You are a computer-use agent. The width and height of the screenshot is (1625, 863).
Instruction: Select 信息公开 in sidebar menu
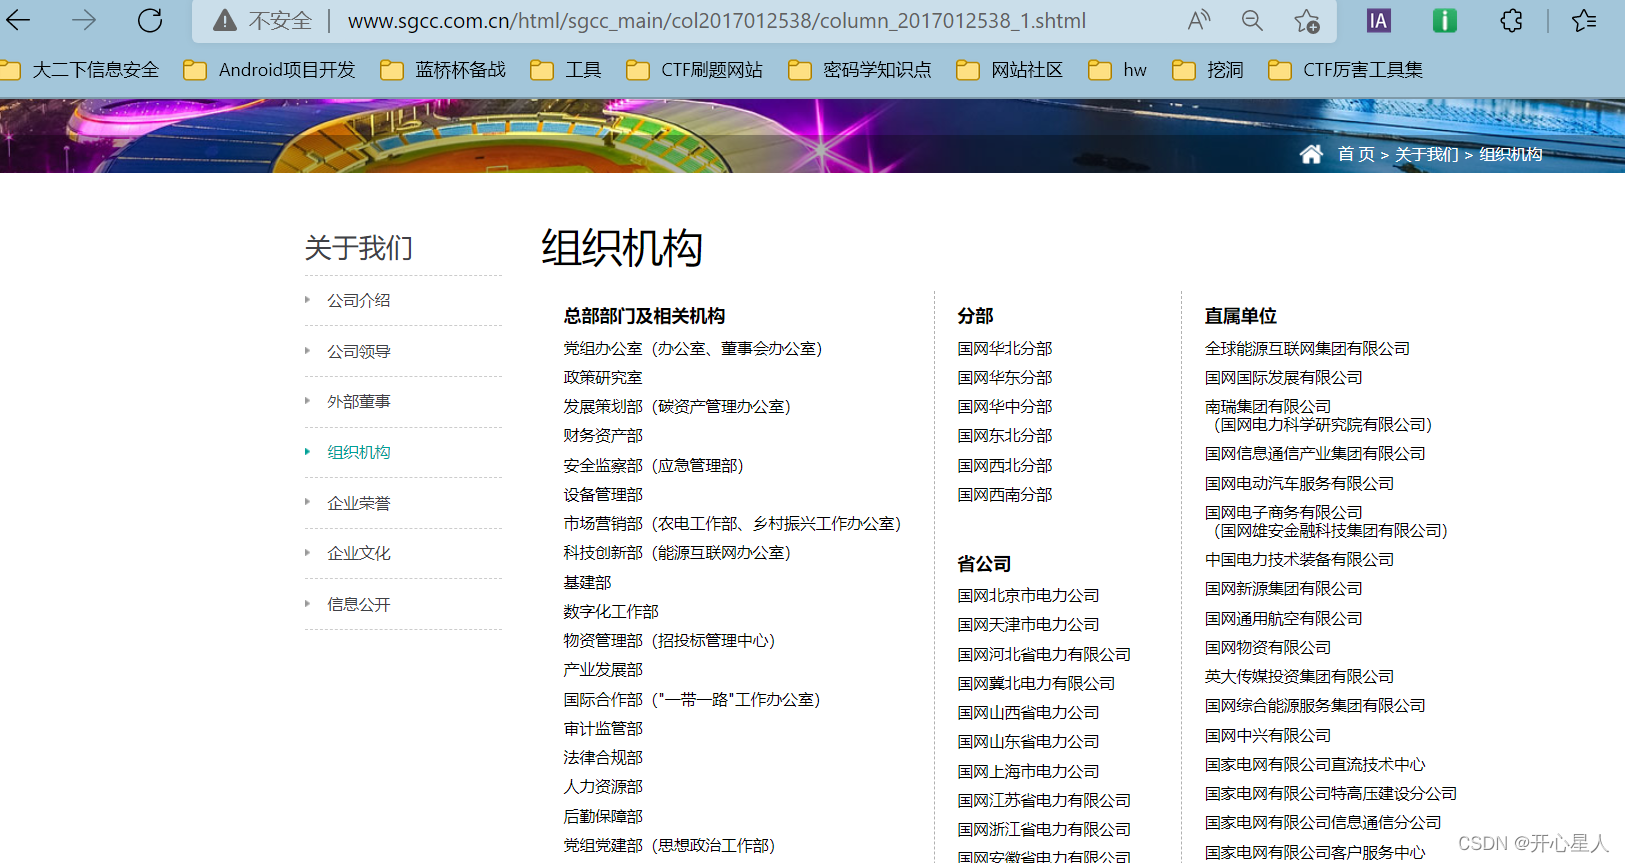tap(359, 604)
